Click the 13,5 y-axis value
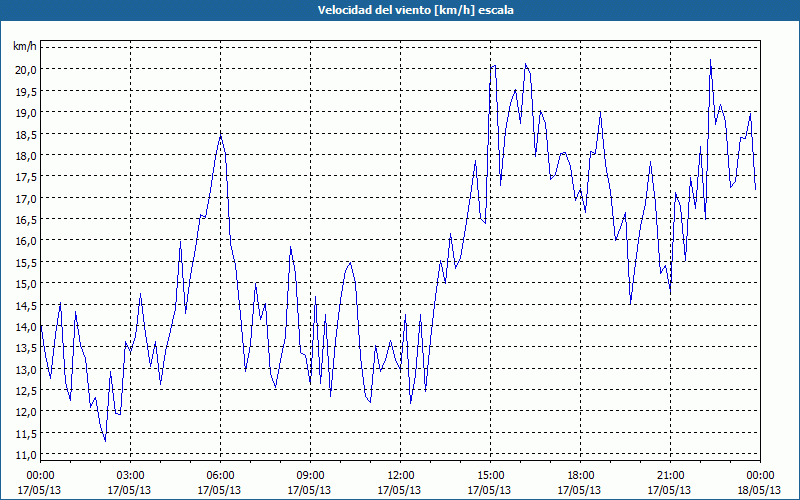The image size is (800, 500). pyautogui.click(x=27, y=347)
